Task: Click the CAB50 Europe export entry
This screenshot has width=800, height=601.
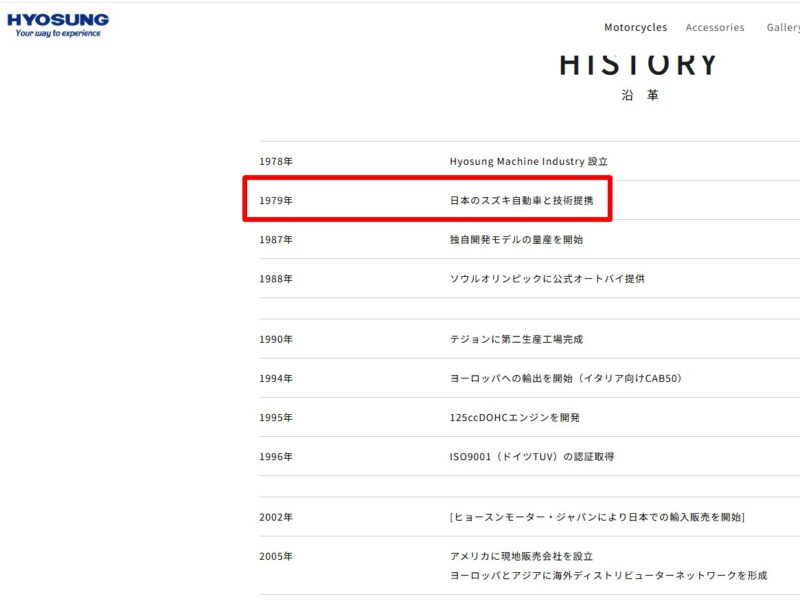Action: (566, 379)
